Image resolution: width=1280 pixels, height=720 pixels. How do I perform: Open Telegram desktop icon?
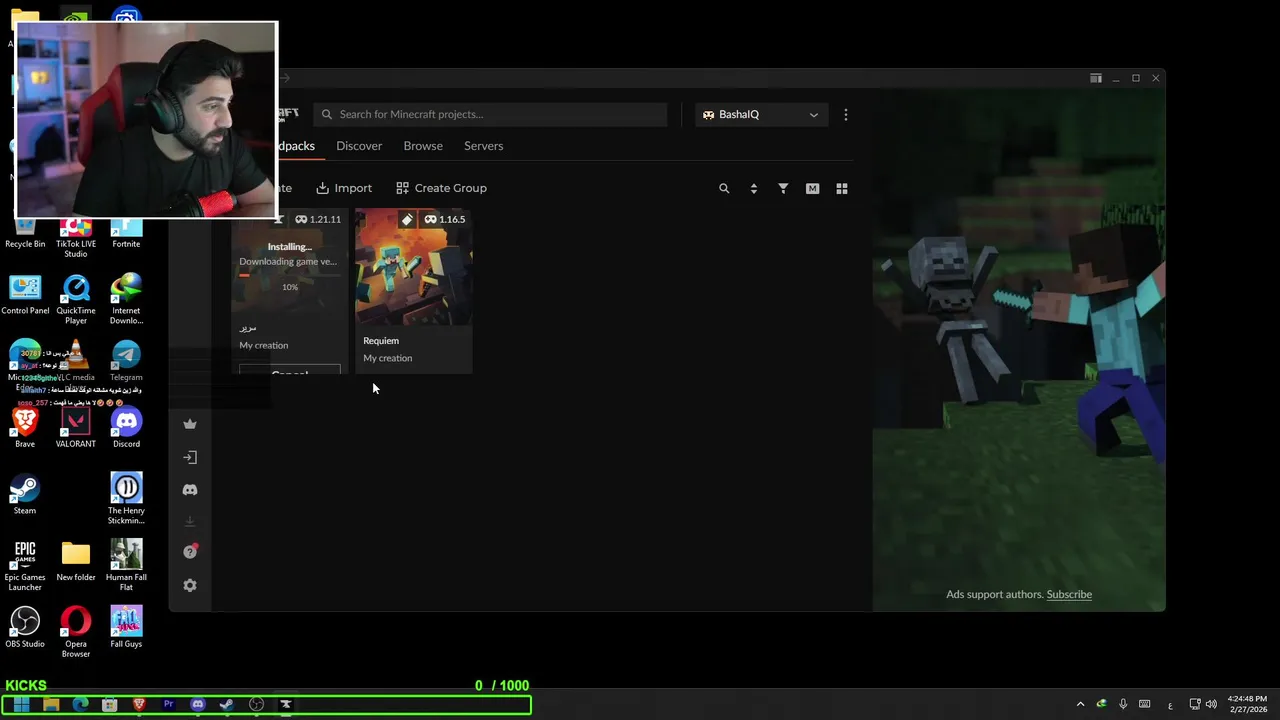pos(126,362)
